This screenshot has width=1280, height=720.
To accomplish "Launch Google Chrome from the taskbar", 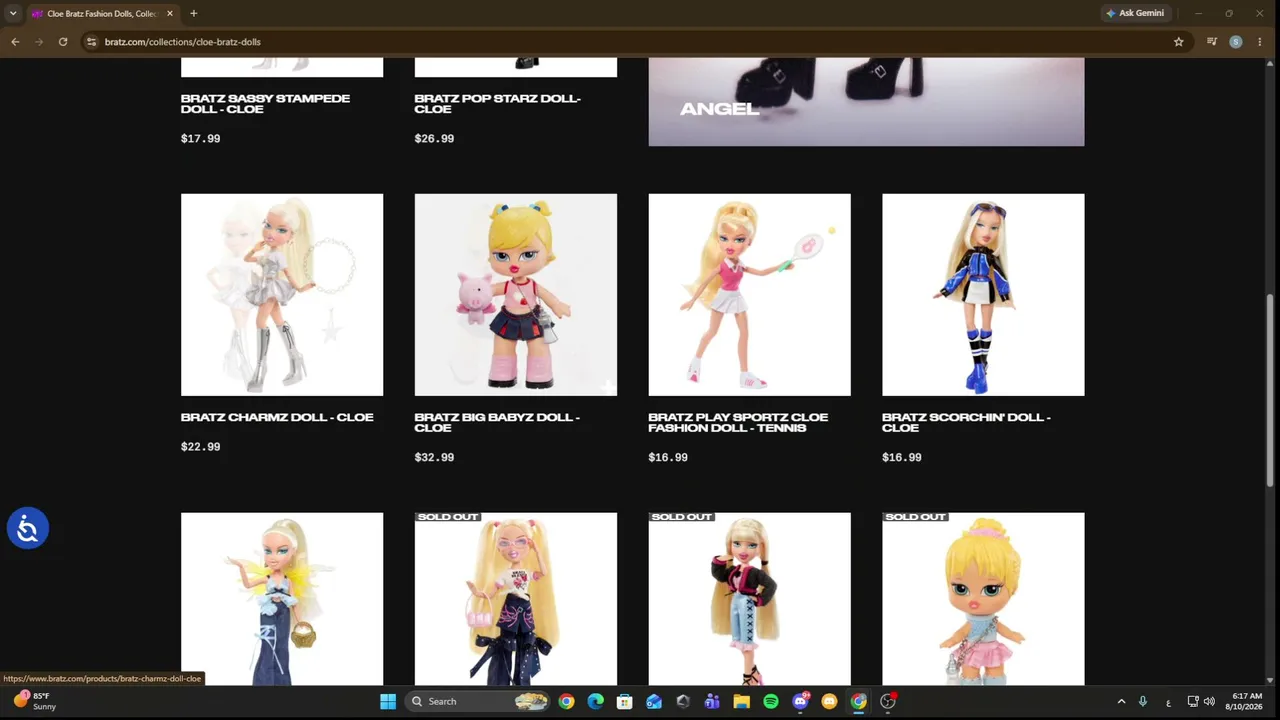I will pyautogui.click(x=566, y=701).
